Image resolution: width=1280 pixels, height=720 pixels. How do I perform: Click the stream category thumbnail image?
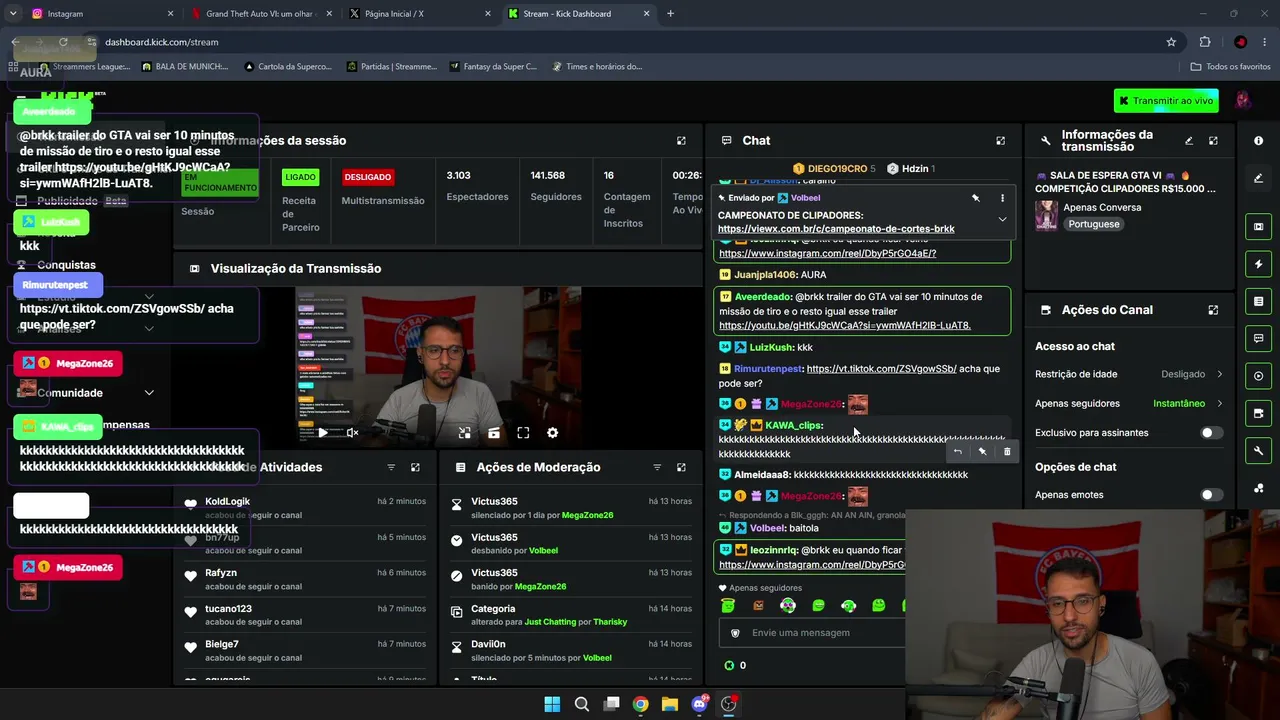pyautogui.click(x=1046, y=215)
